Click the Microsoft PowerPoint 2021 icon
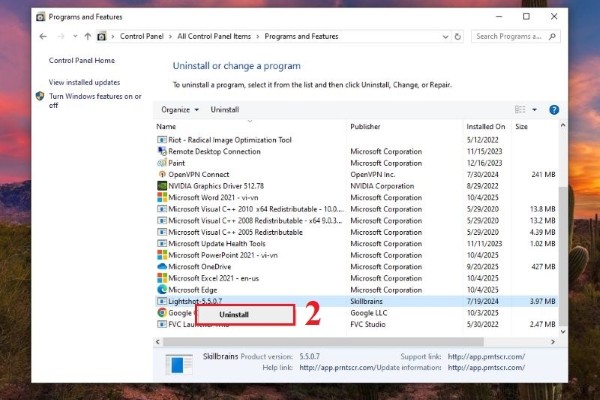Image resolution: width=600 pixels, height=400 pixels. pyautogui.click(x=162, y=255)
